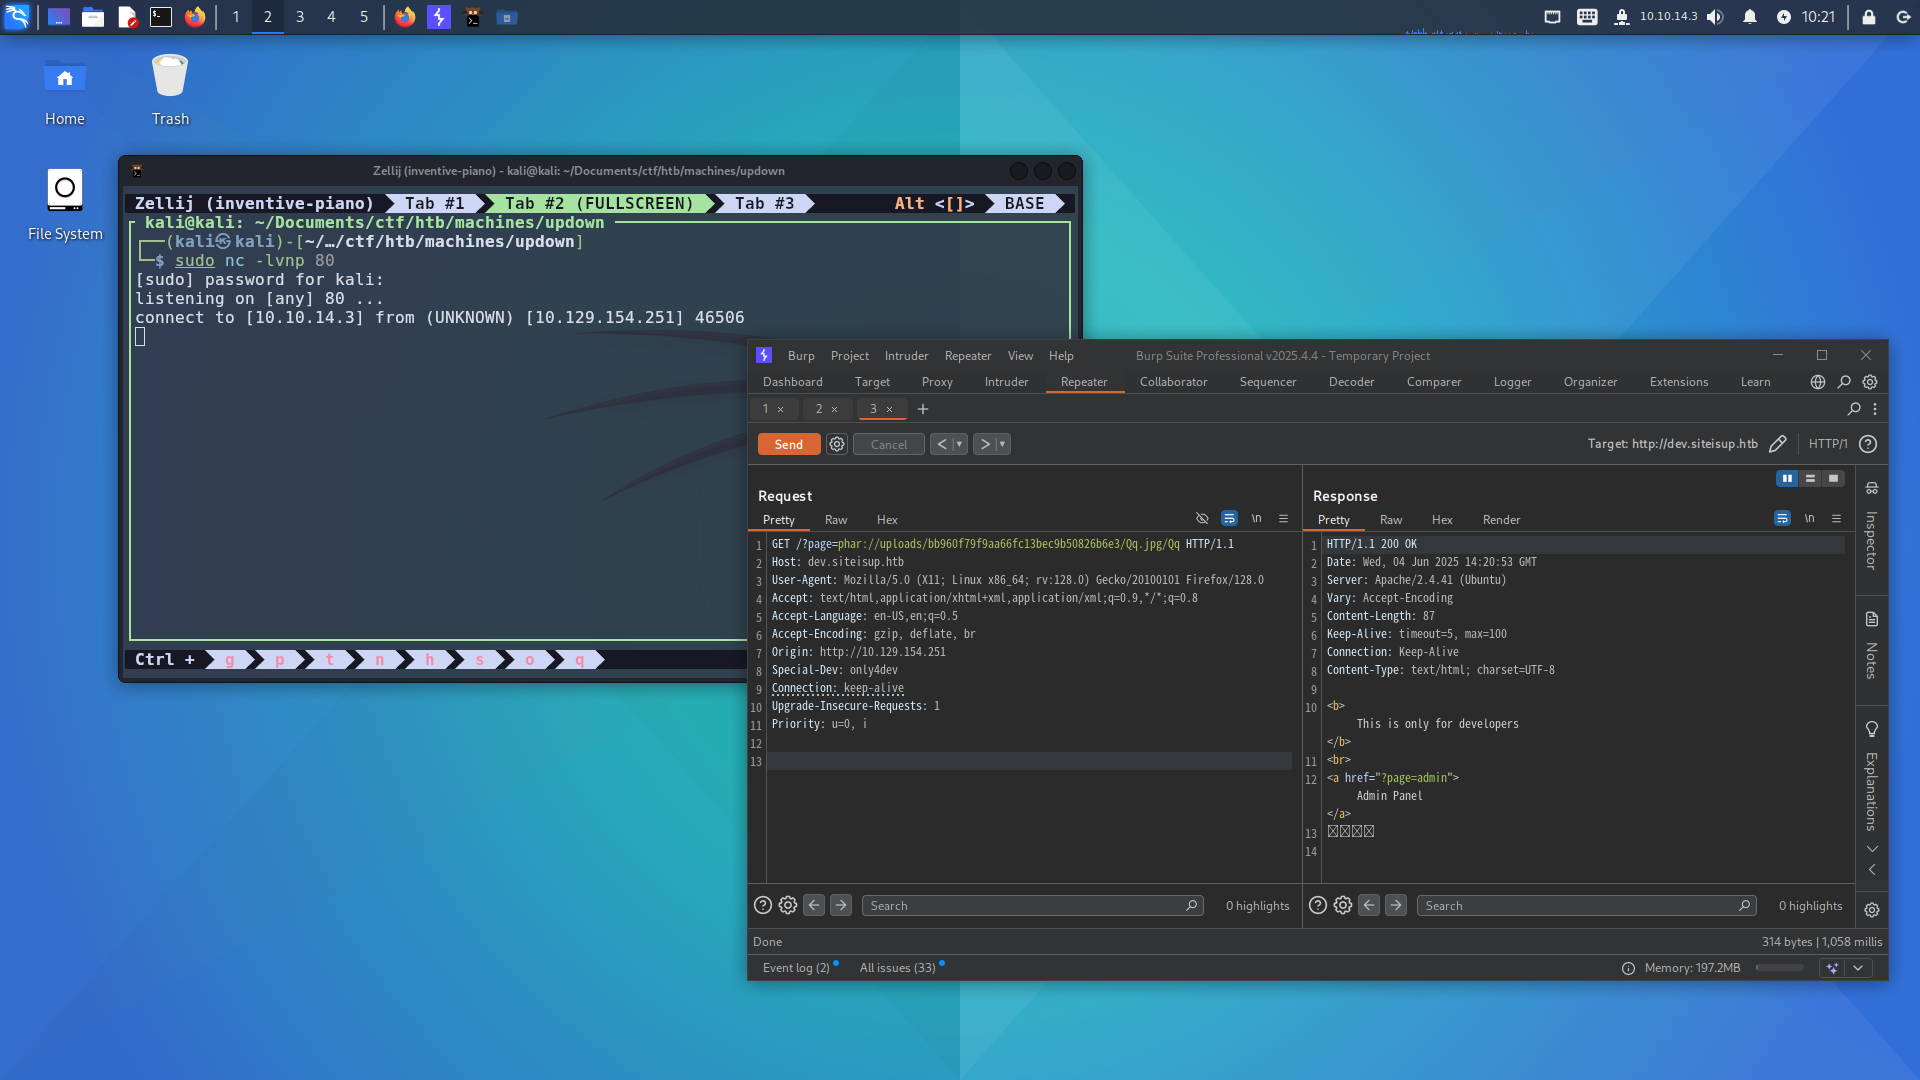Open Response options hamburger menu
1920x1080 pixels.
1836,518
